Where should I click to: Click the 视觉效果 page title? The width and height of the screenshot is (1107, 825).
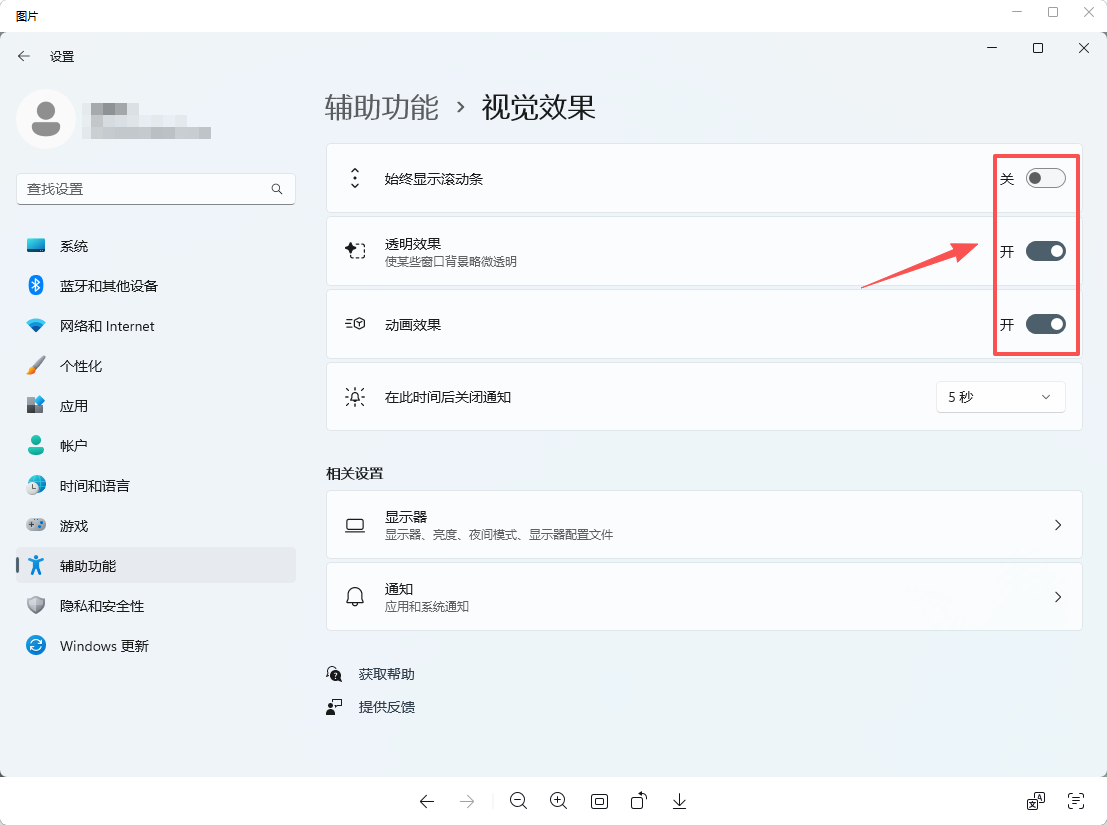click(539, 108)
